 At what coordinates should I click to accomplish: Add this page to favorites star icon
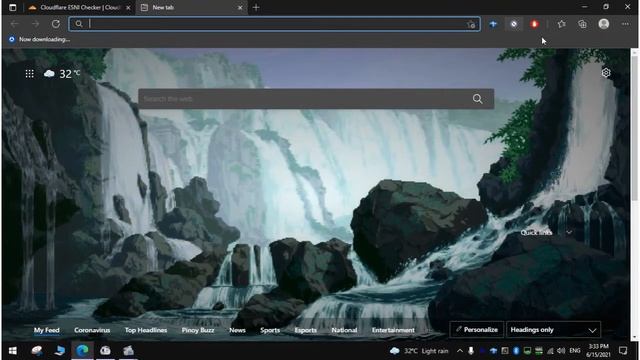pyautogui.click(x=471, y=24)
